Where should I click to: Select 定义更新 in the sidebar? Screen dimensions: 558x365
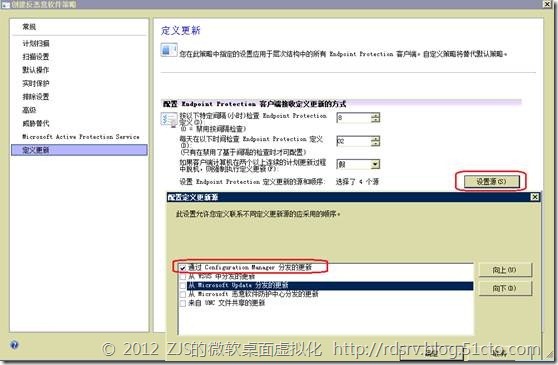tap(79, 150)
